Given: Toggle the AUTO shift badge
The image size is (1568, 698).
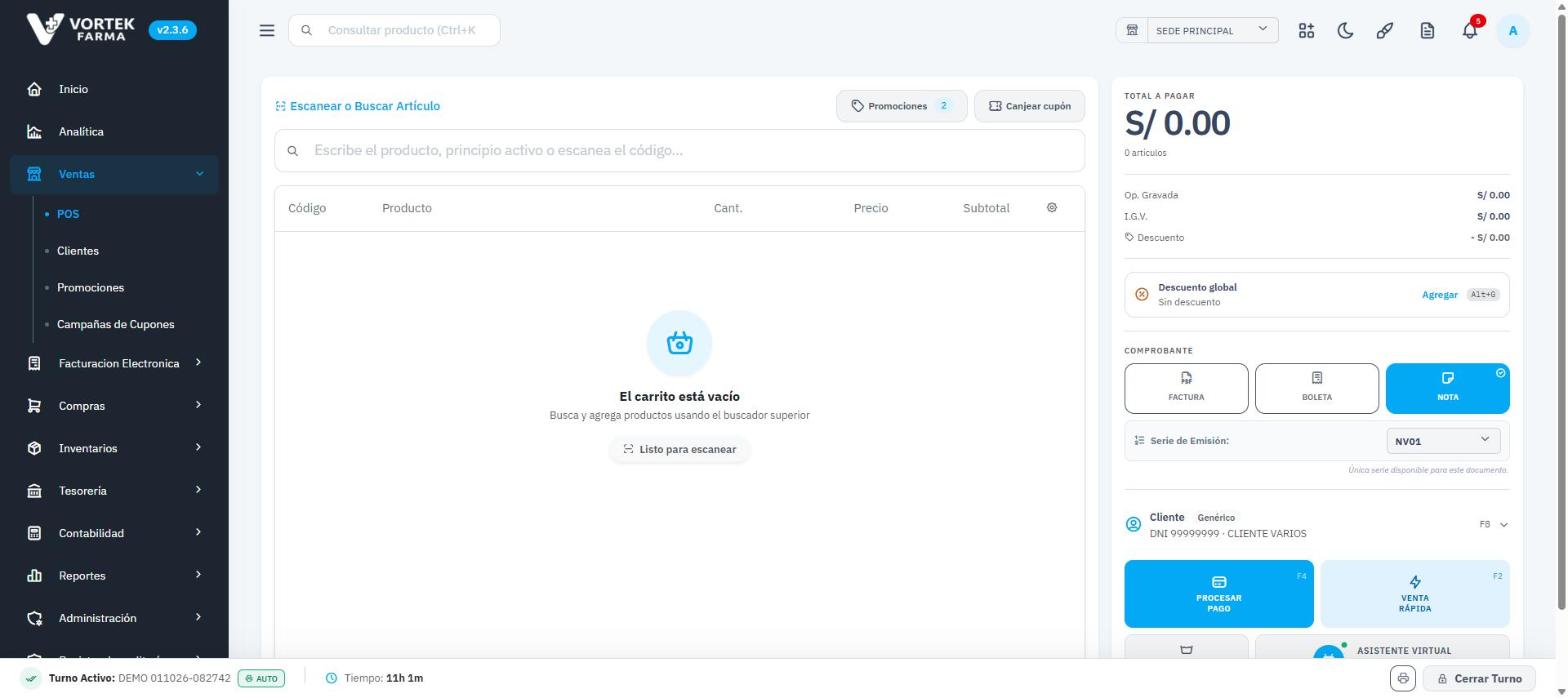Looking at the screenshot, I should click(x=261, y=678).
